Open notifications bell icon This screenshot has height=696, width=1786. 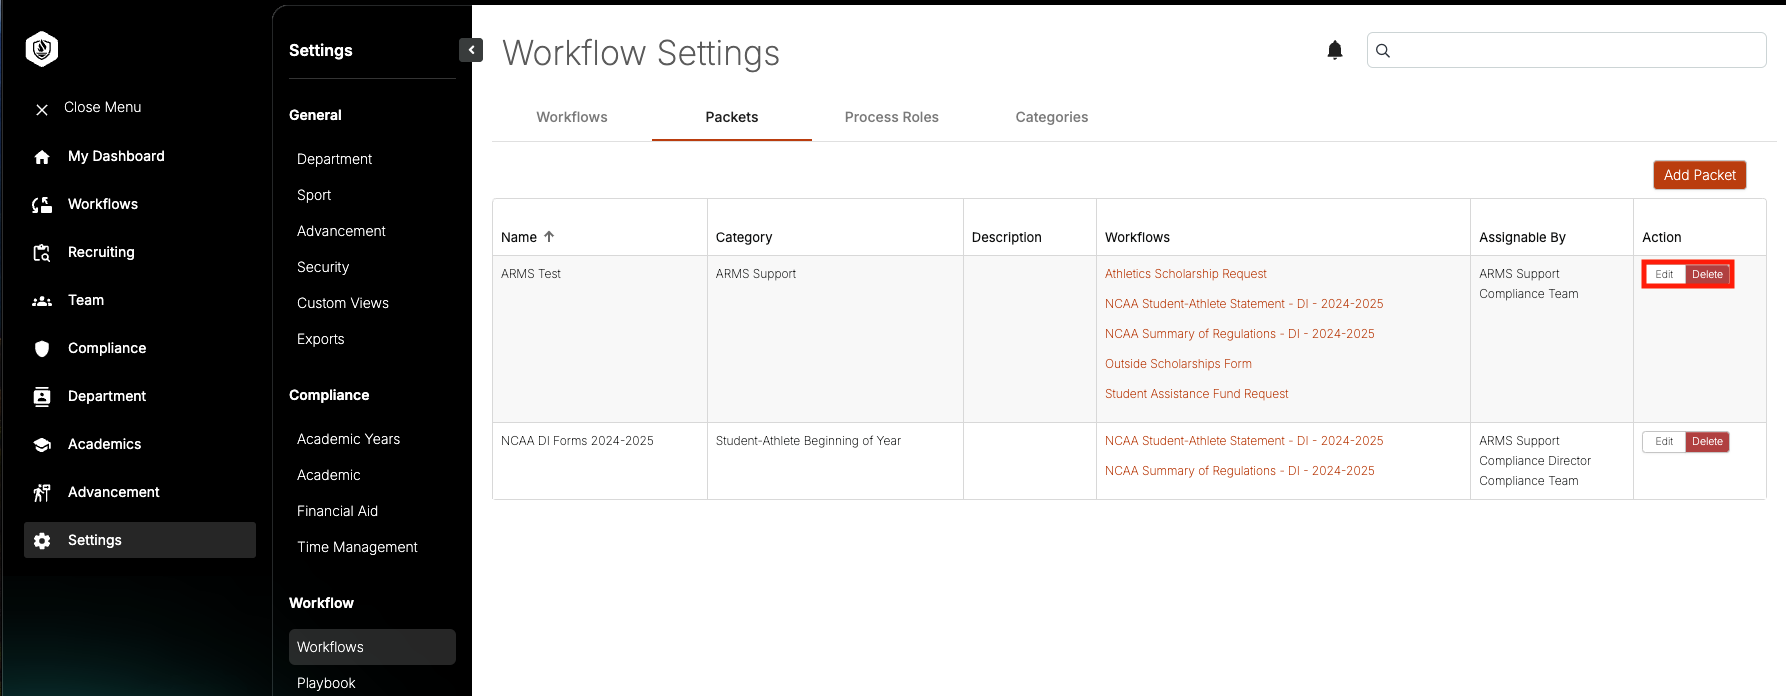point(1335,50)
